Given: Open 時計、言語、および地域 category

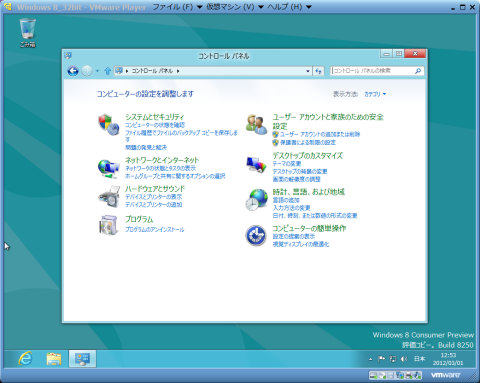Looking at the screenshot, I should pos(309,192).
